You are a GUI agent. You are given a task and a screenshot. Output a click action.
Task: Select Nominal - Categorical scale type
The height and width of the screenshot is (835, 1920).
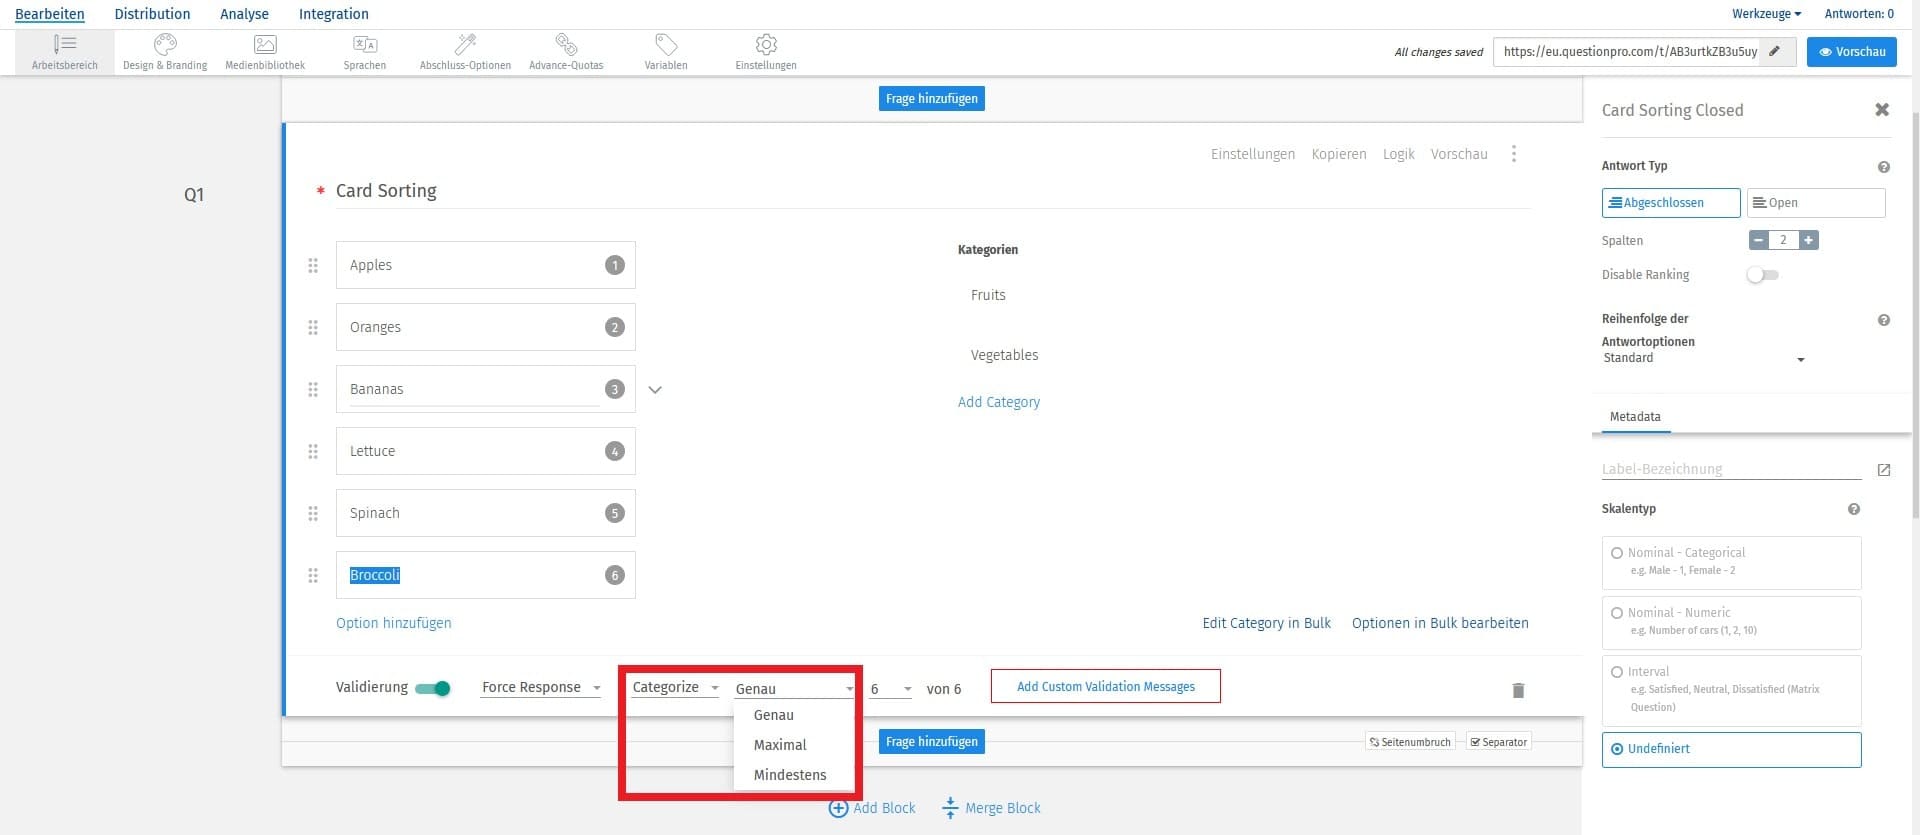(1731, 562)
